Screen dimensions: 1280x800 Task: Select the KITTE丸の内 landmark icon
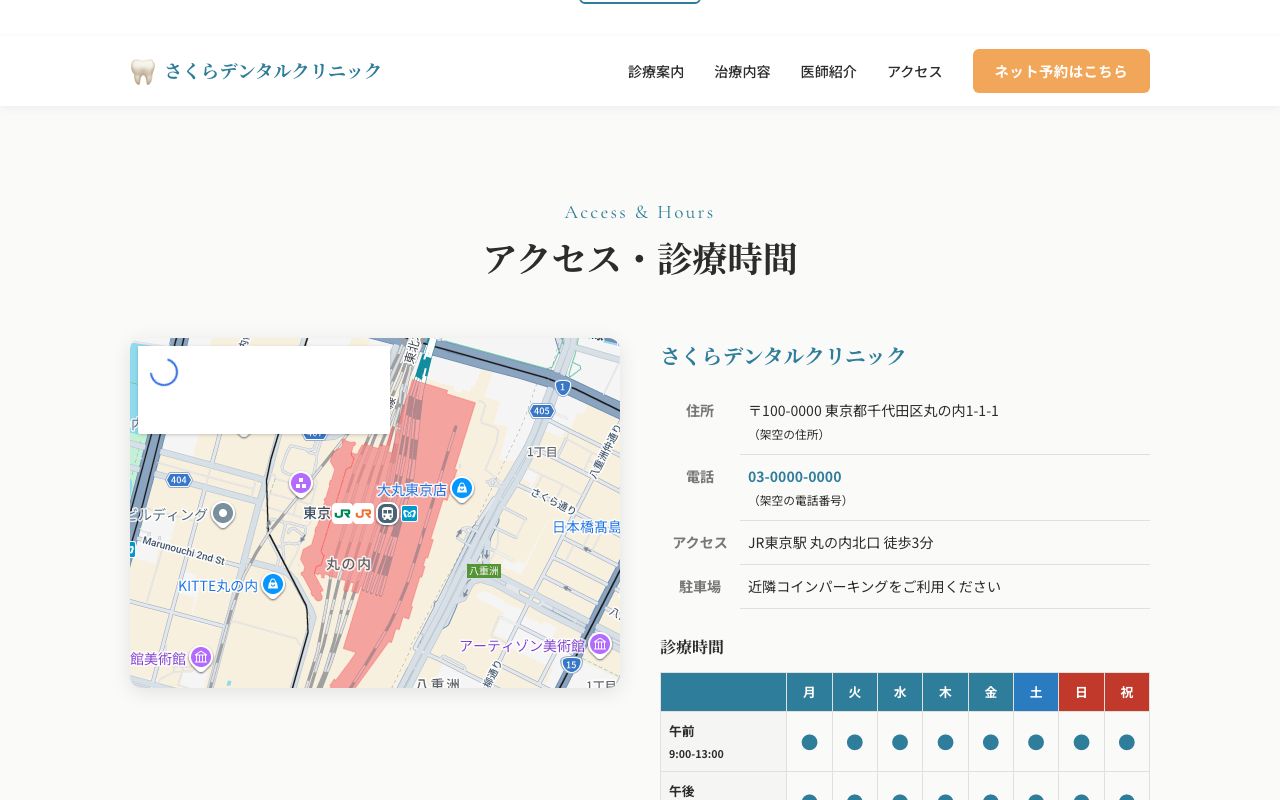click(272, 585)
